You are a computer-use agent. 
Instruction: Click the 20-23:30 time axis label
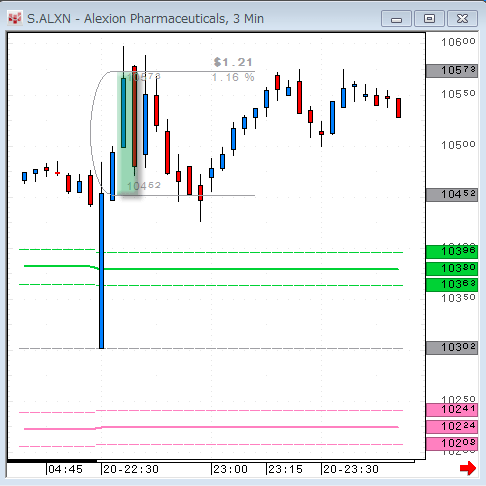[x=351, y=469]
